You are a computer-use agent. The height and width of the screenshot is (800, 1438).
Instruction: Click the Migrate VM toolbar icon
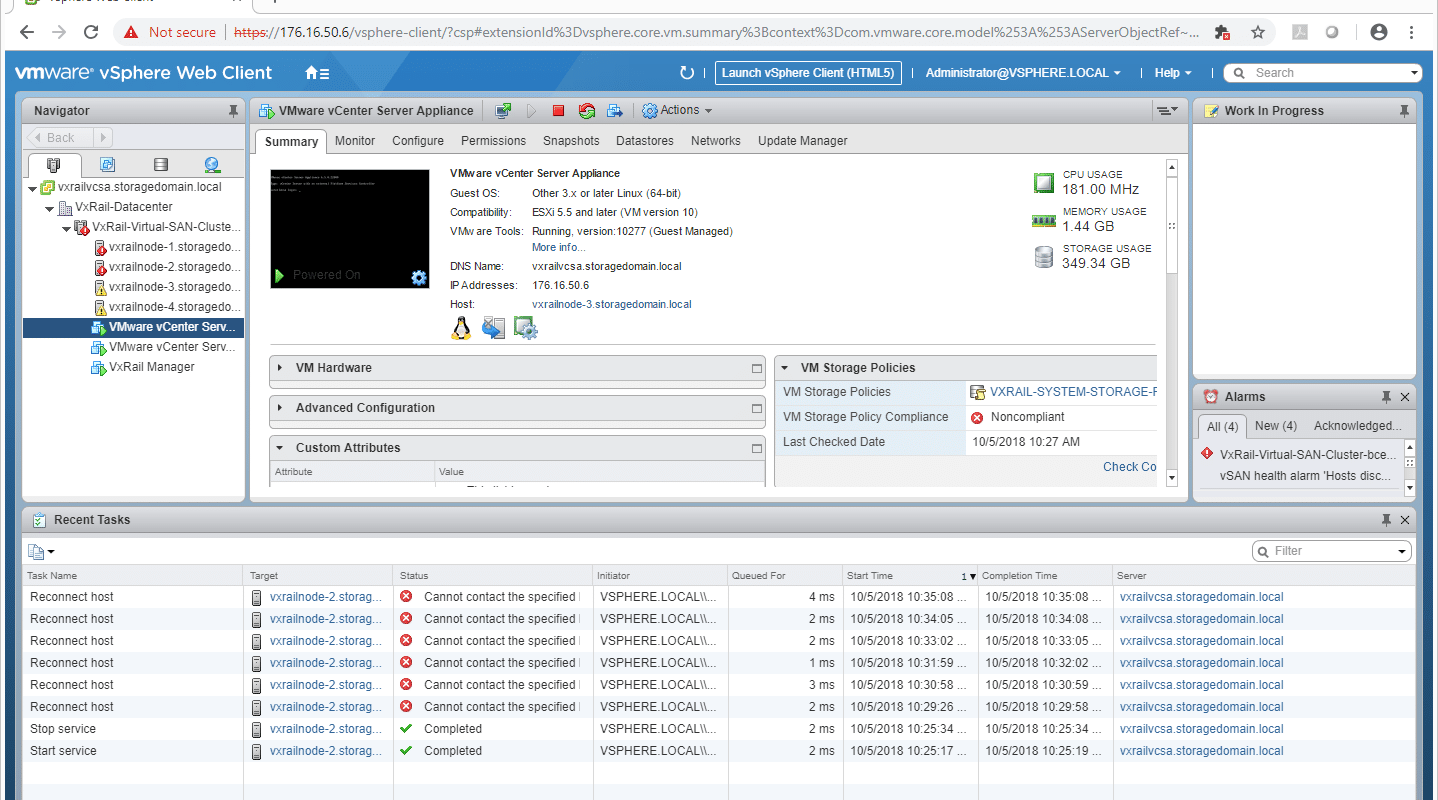615,111
